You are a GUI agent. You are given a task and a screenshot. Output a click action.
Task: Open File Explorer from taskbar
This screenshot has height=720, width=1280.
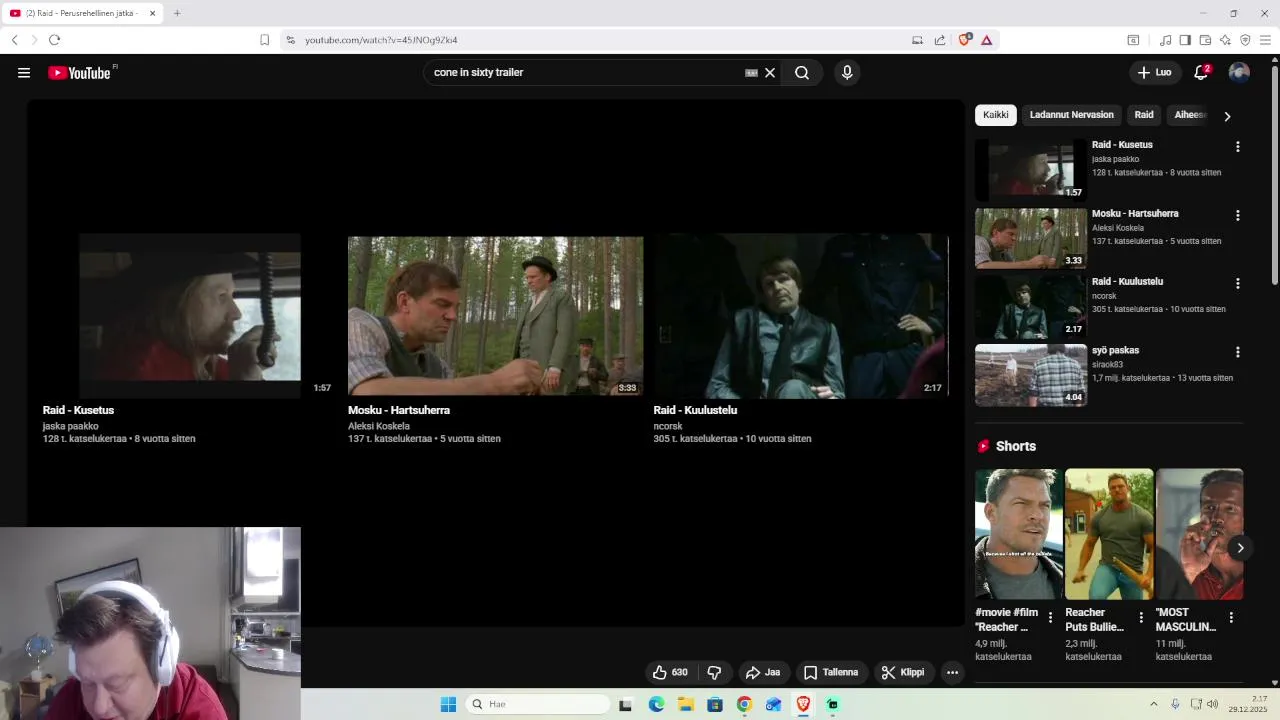tap(686, 704)
